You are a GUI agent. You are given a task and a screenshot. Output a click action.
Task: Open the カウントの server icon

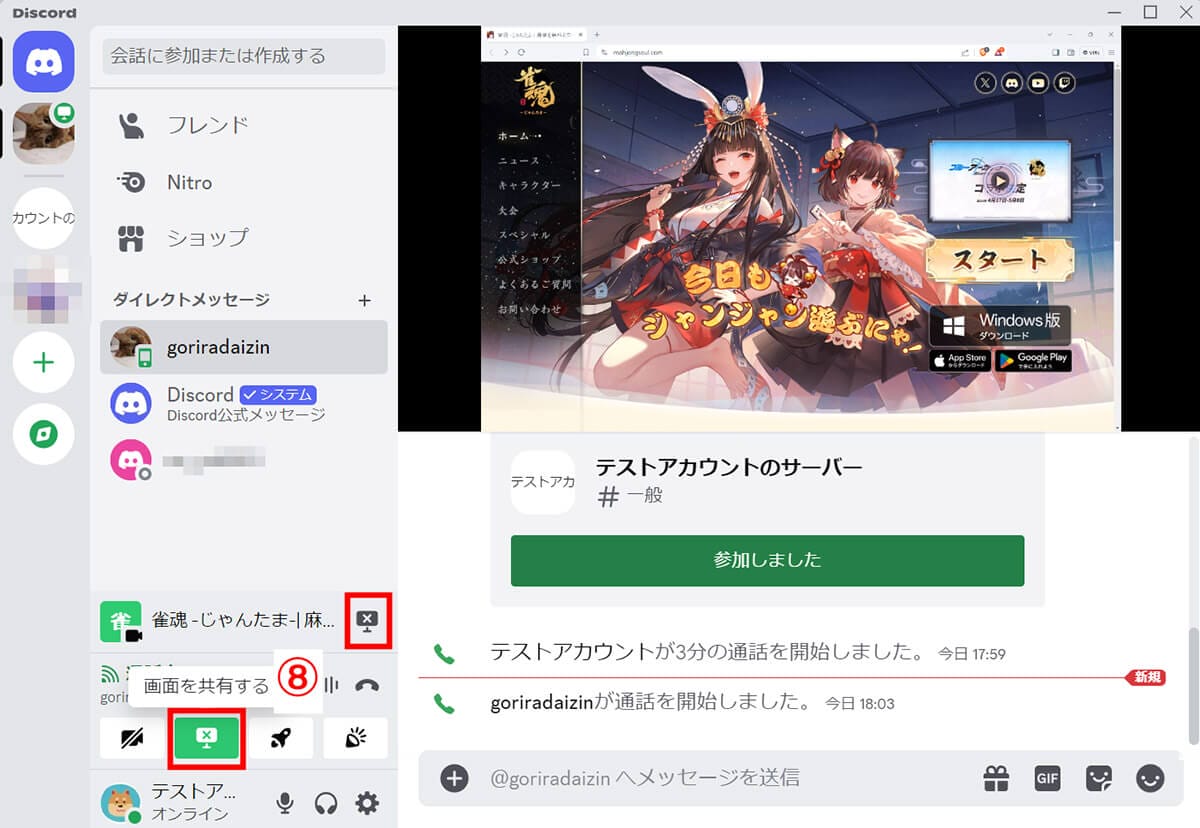43,218
